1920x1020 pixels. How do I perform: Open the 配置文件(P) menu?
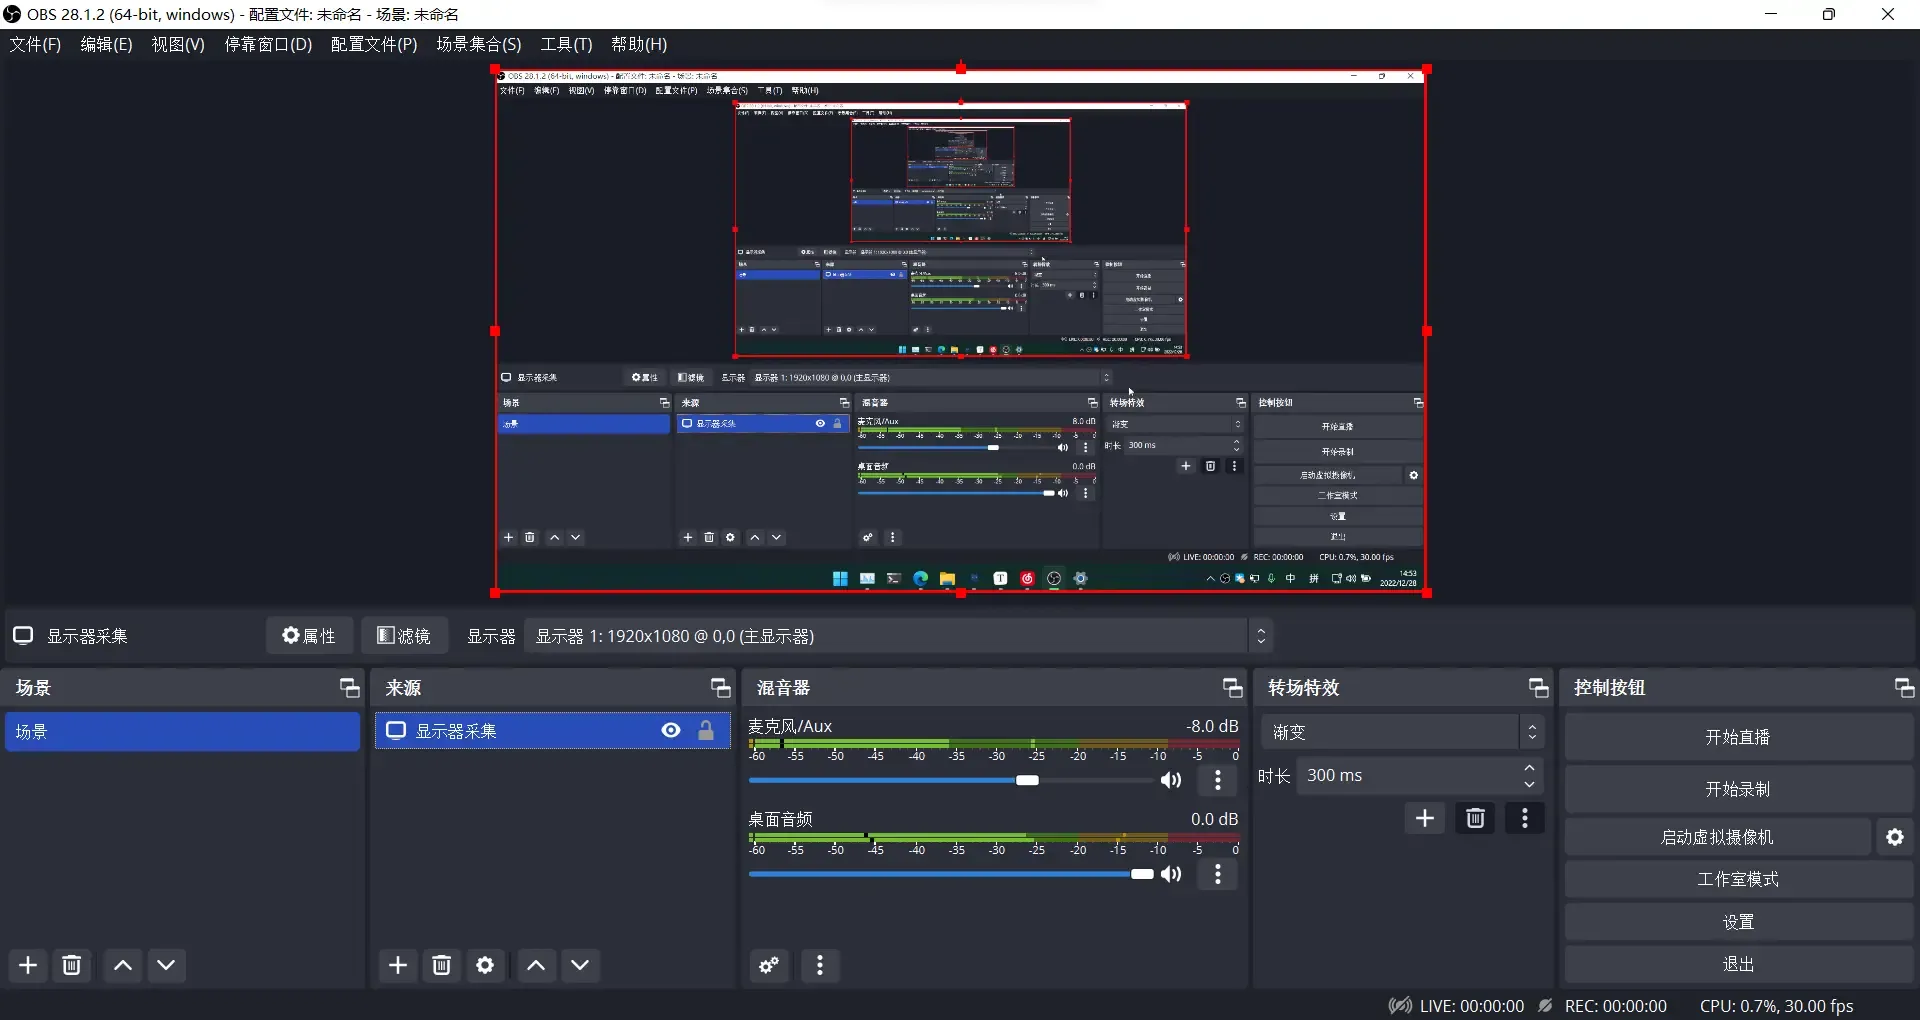[x=374, y=44]
